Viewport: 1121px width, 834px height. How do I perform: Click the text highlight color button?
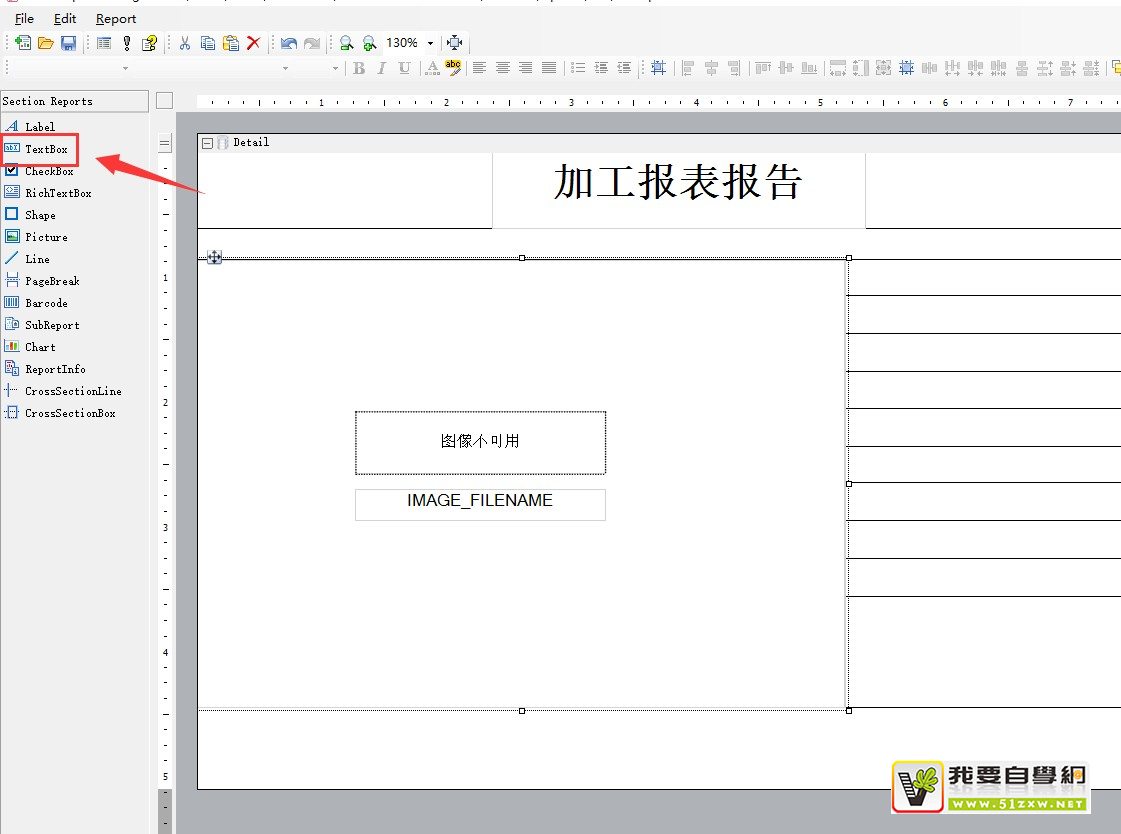pos(453,68)
